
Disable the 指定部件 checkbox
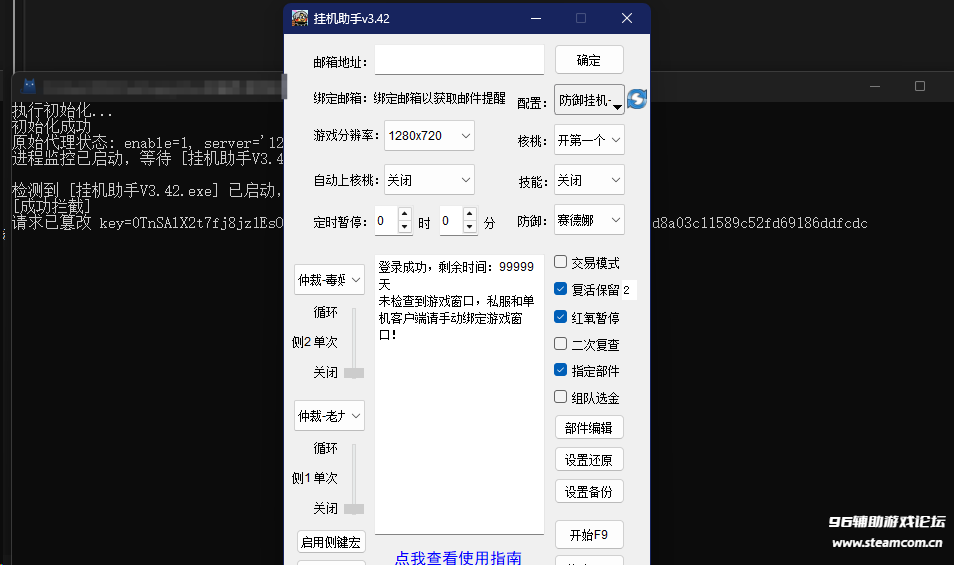tap(560, 370)
